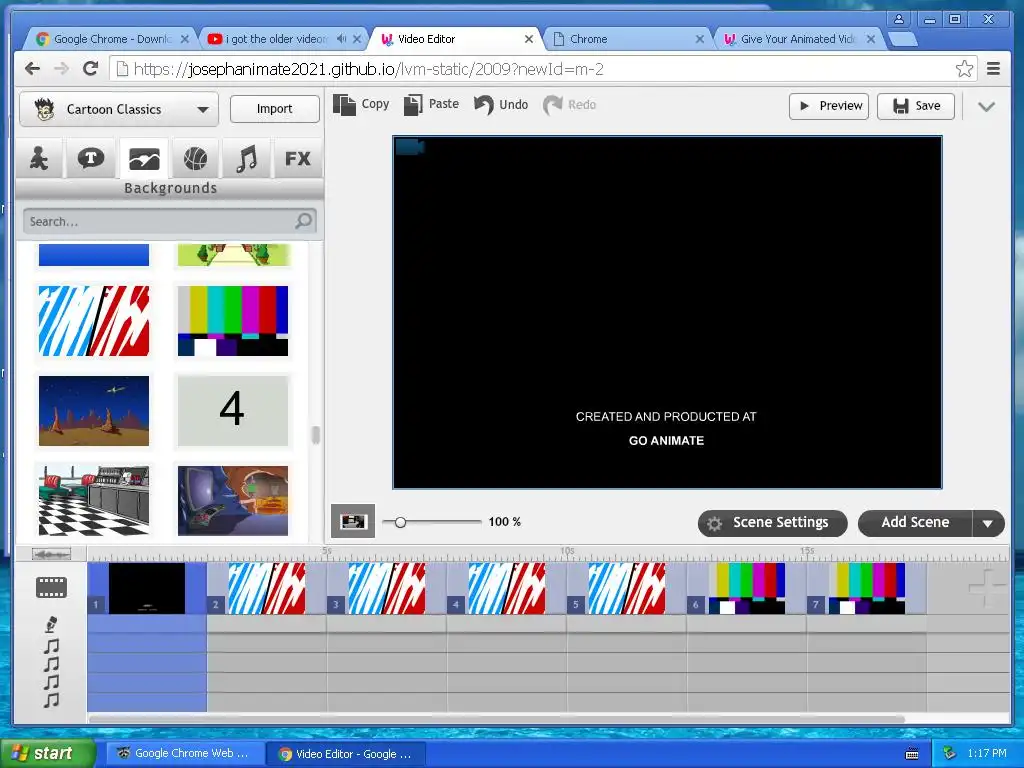The image size is (1024, 768).
Task: Expand the chevron next to Save
Action: click(x=986, y=106)
